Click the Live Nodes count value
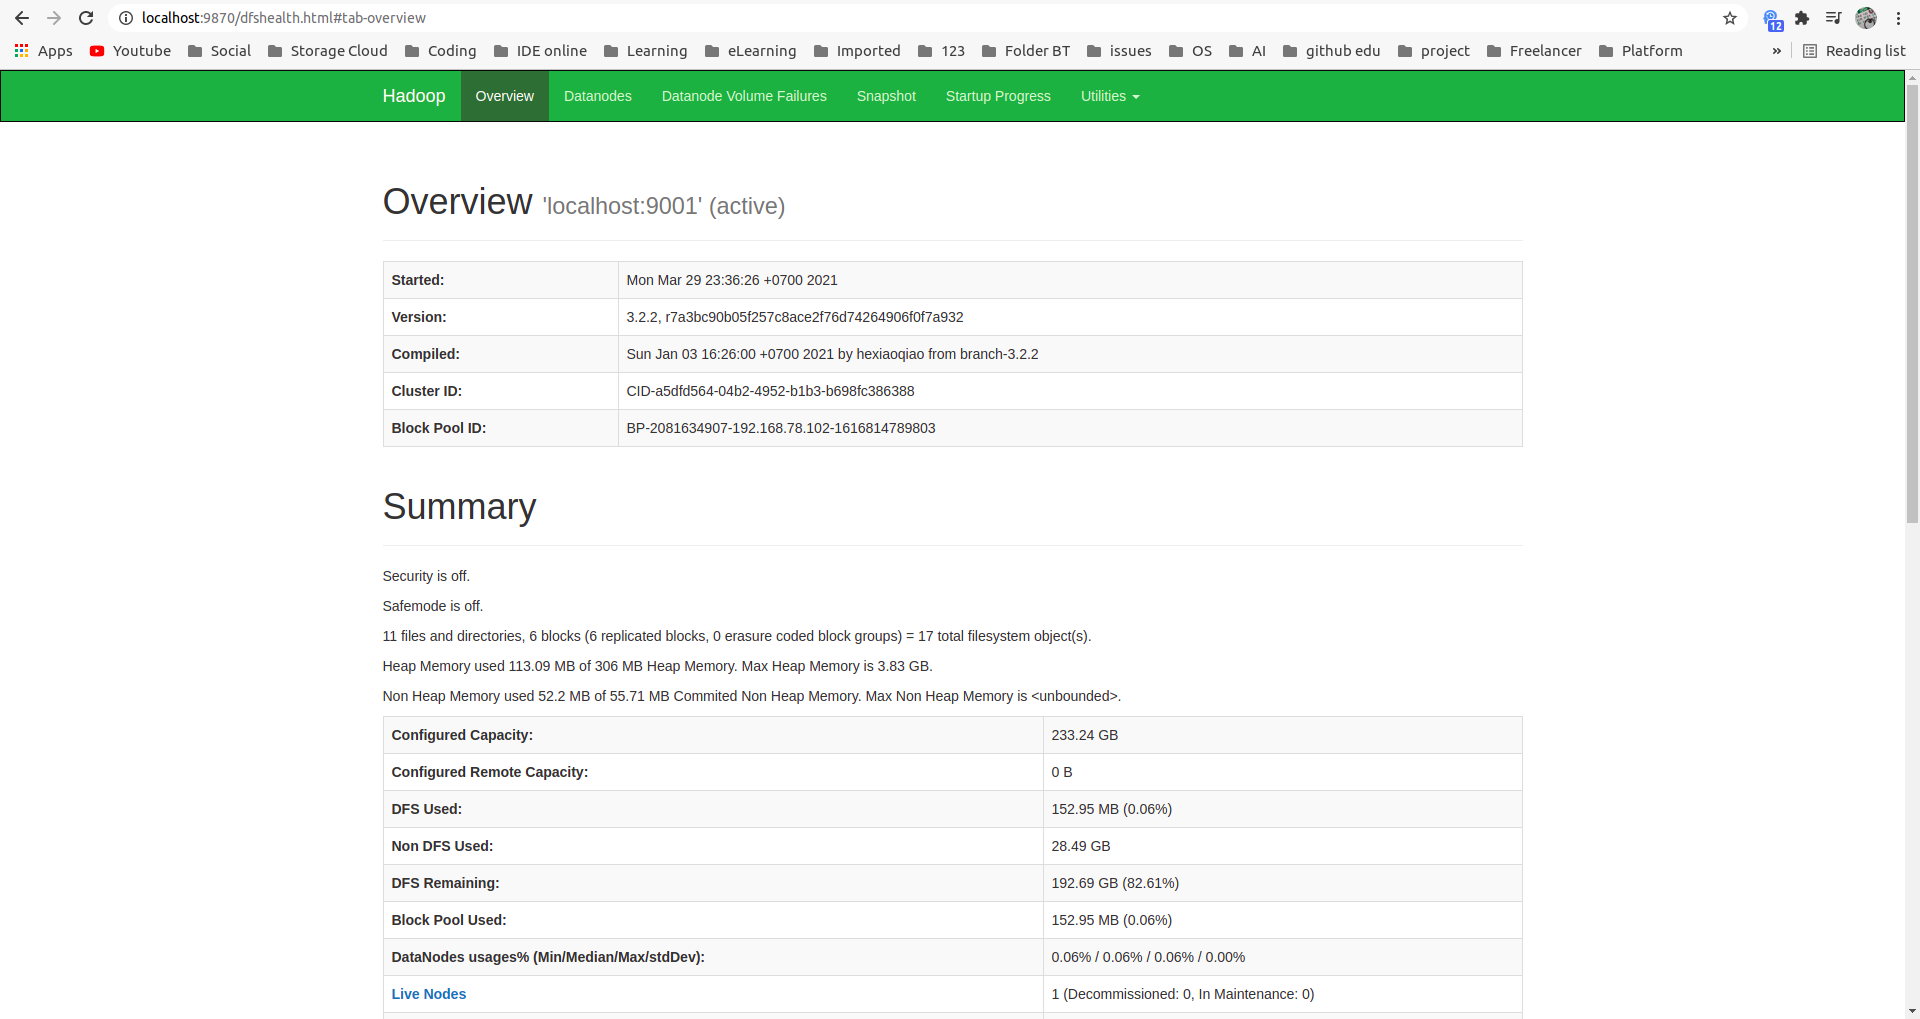Screen dimensions: 1920x1019 [1183, 994]
